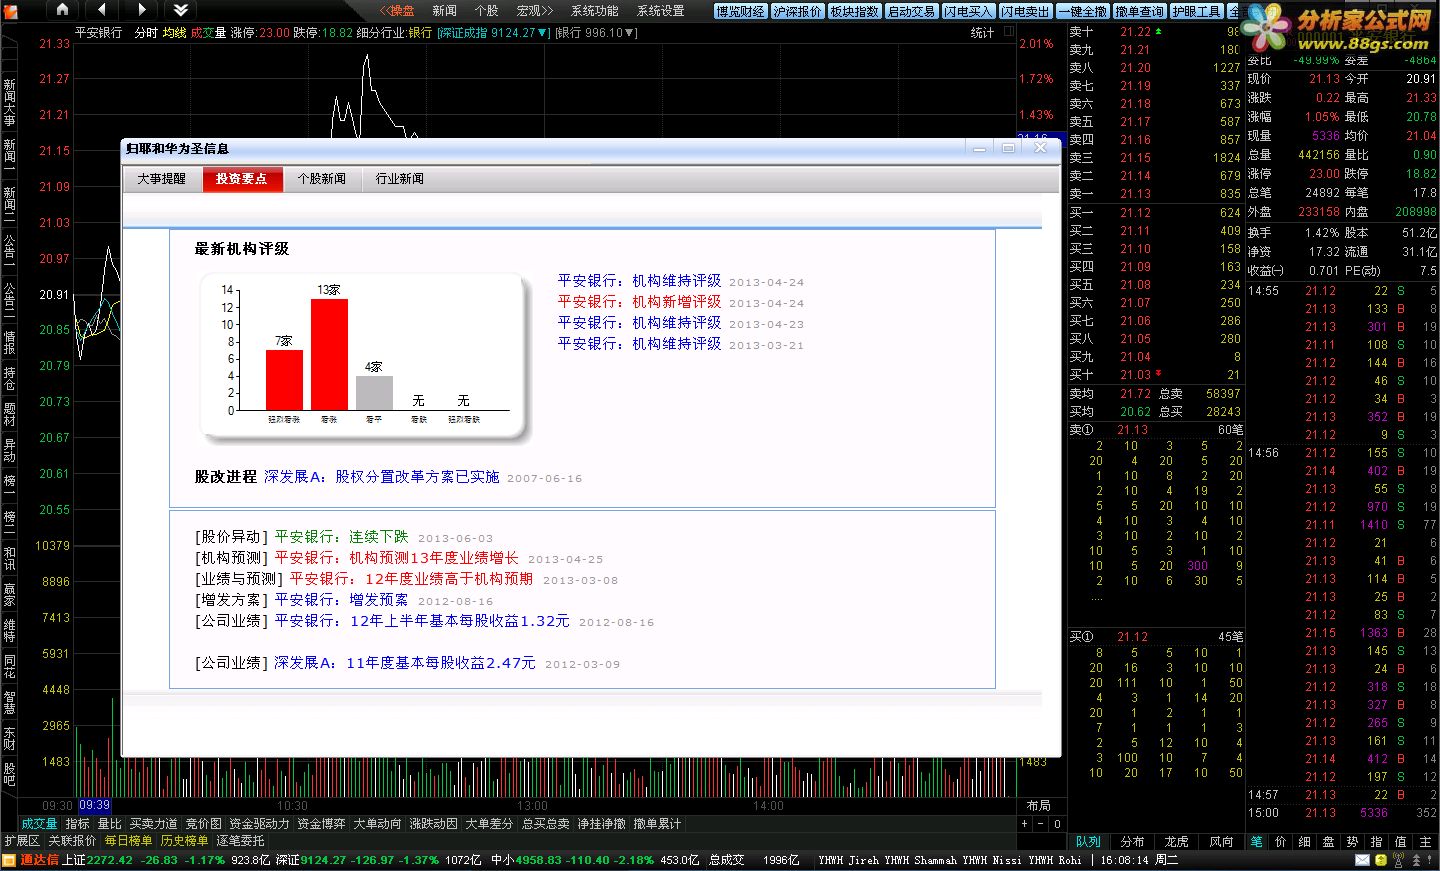1440x871 pixels.
Task: Click the minus zoom button under 布局
Action: pyautogui.click(x=1040, y=824)
